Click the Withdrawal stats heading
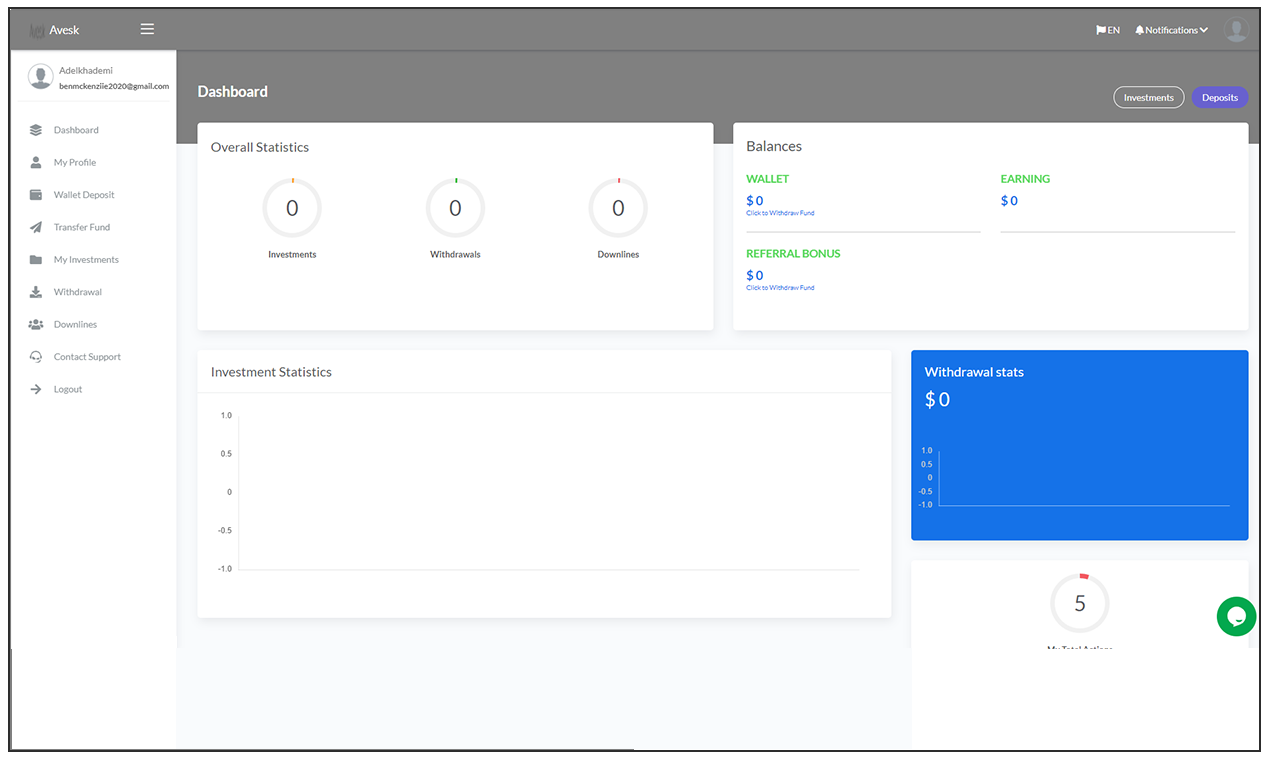Viewport: 1270px width, 760px height. click(x=974, y=372)
